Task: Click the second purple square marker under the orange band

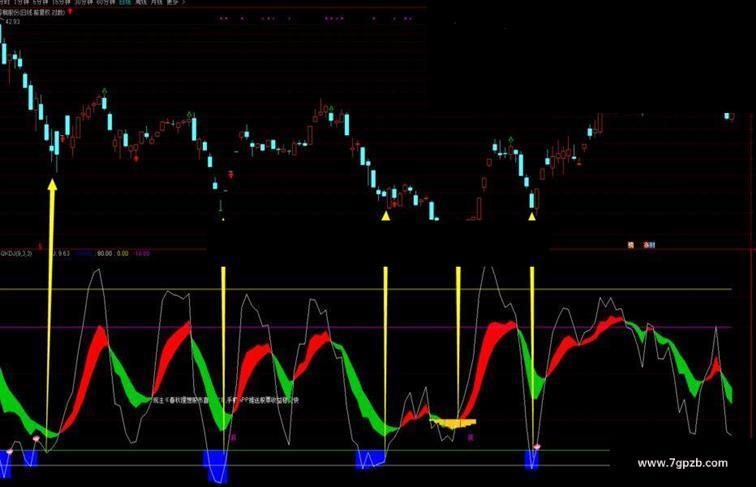Action: point(471,437)
